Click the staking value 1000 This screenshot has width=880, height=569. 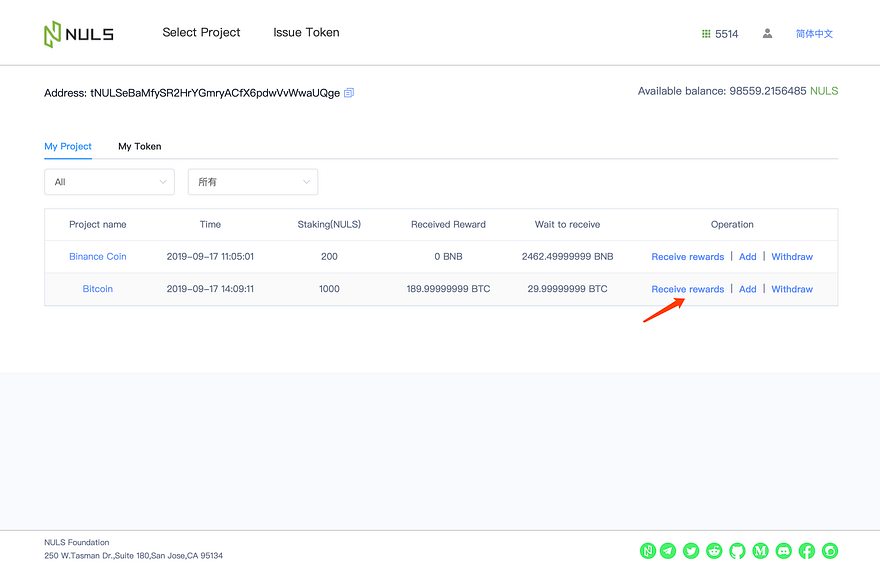tap(329, 289)
